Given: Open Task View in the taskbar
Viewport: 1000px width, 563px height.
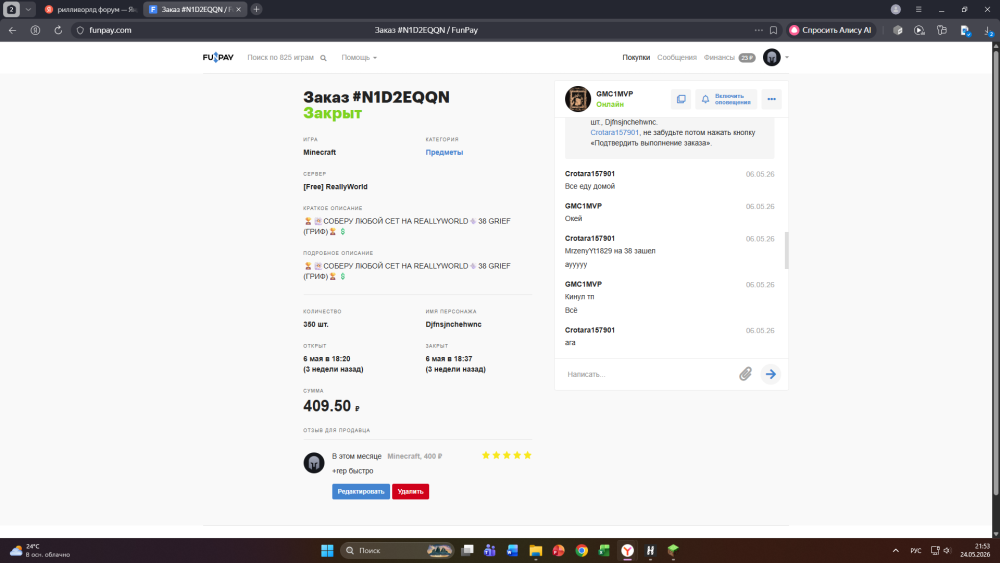Looking at the screenshot, I should 467,550.
